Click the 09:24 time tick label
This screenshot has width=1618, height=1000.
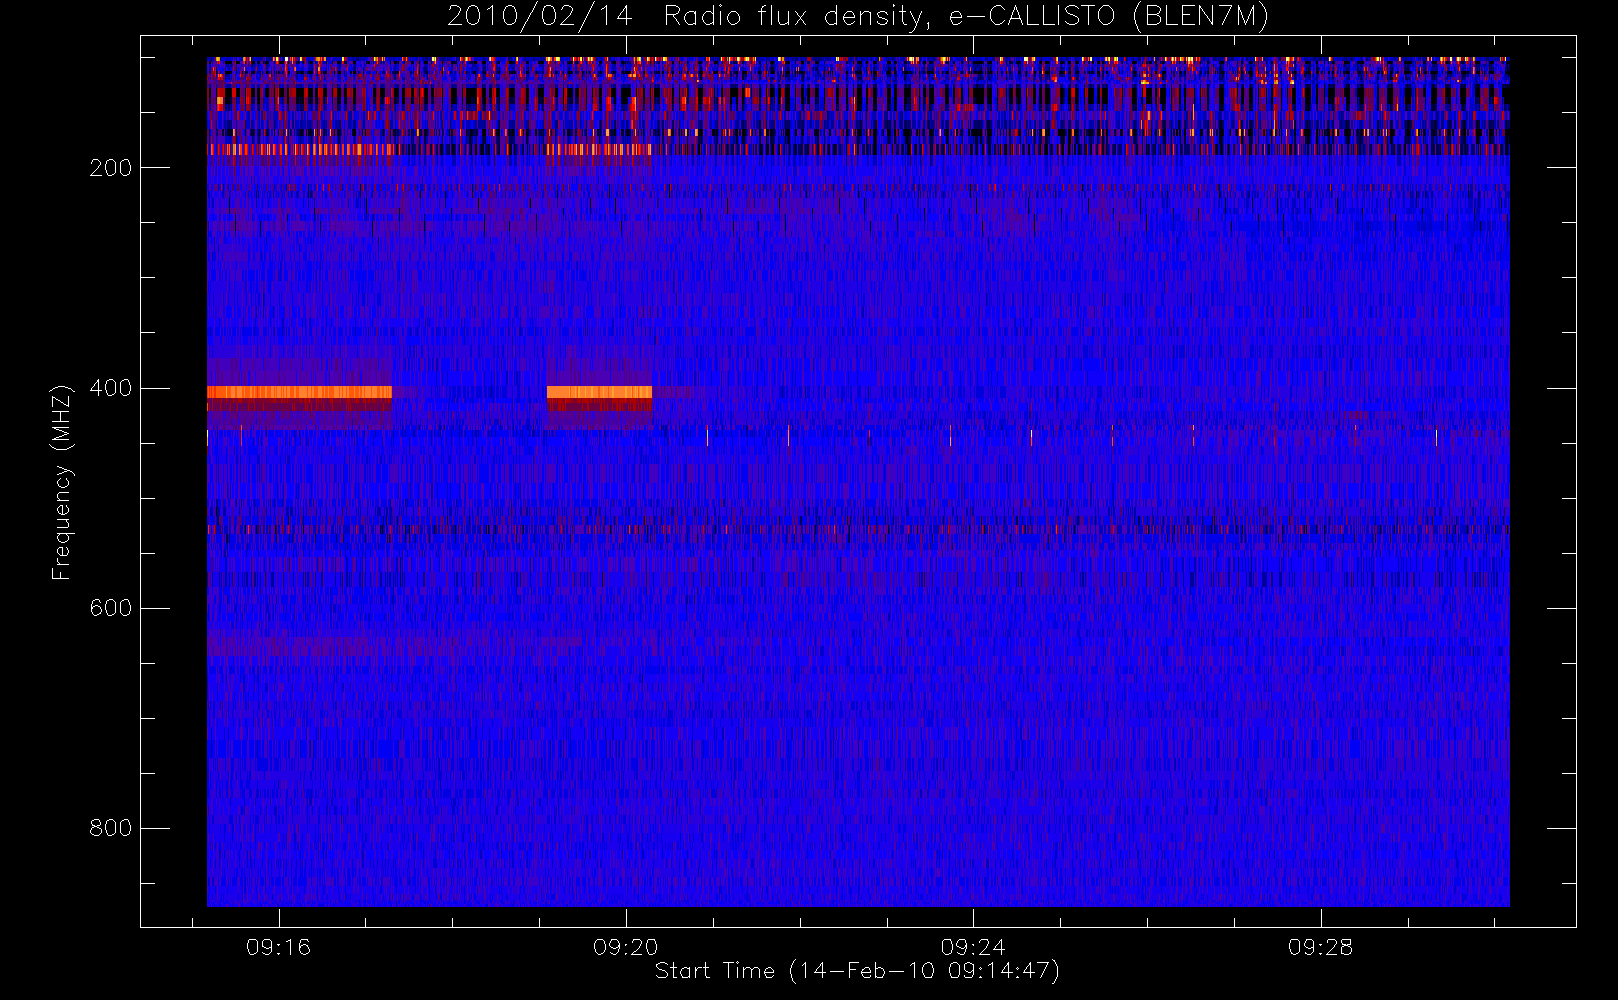[x=973, y=947]
